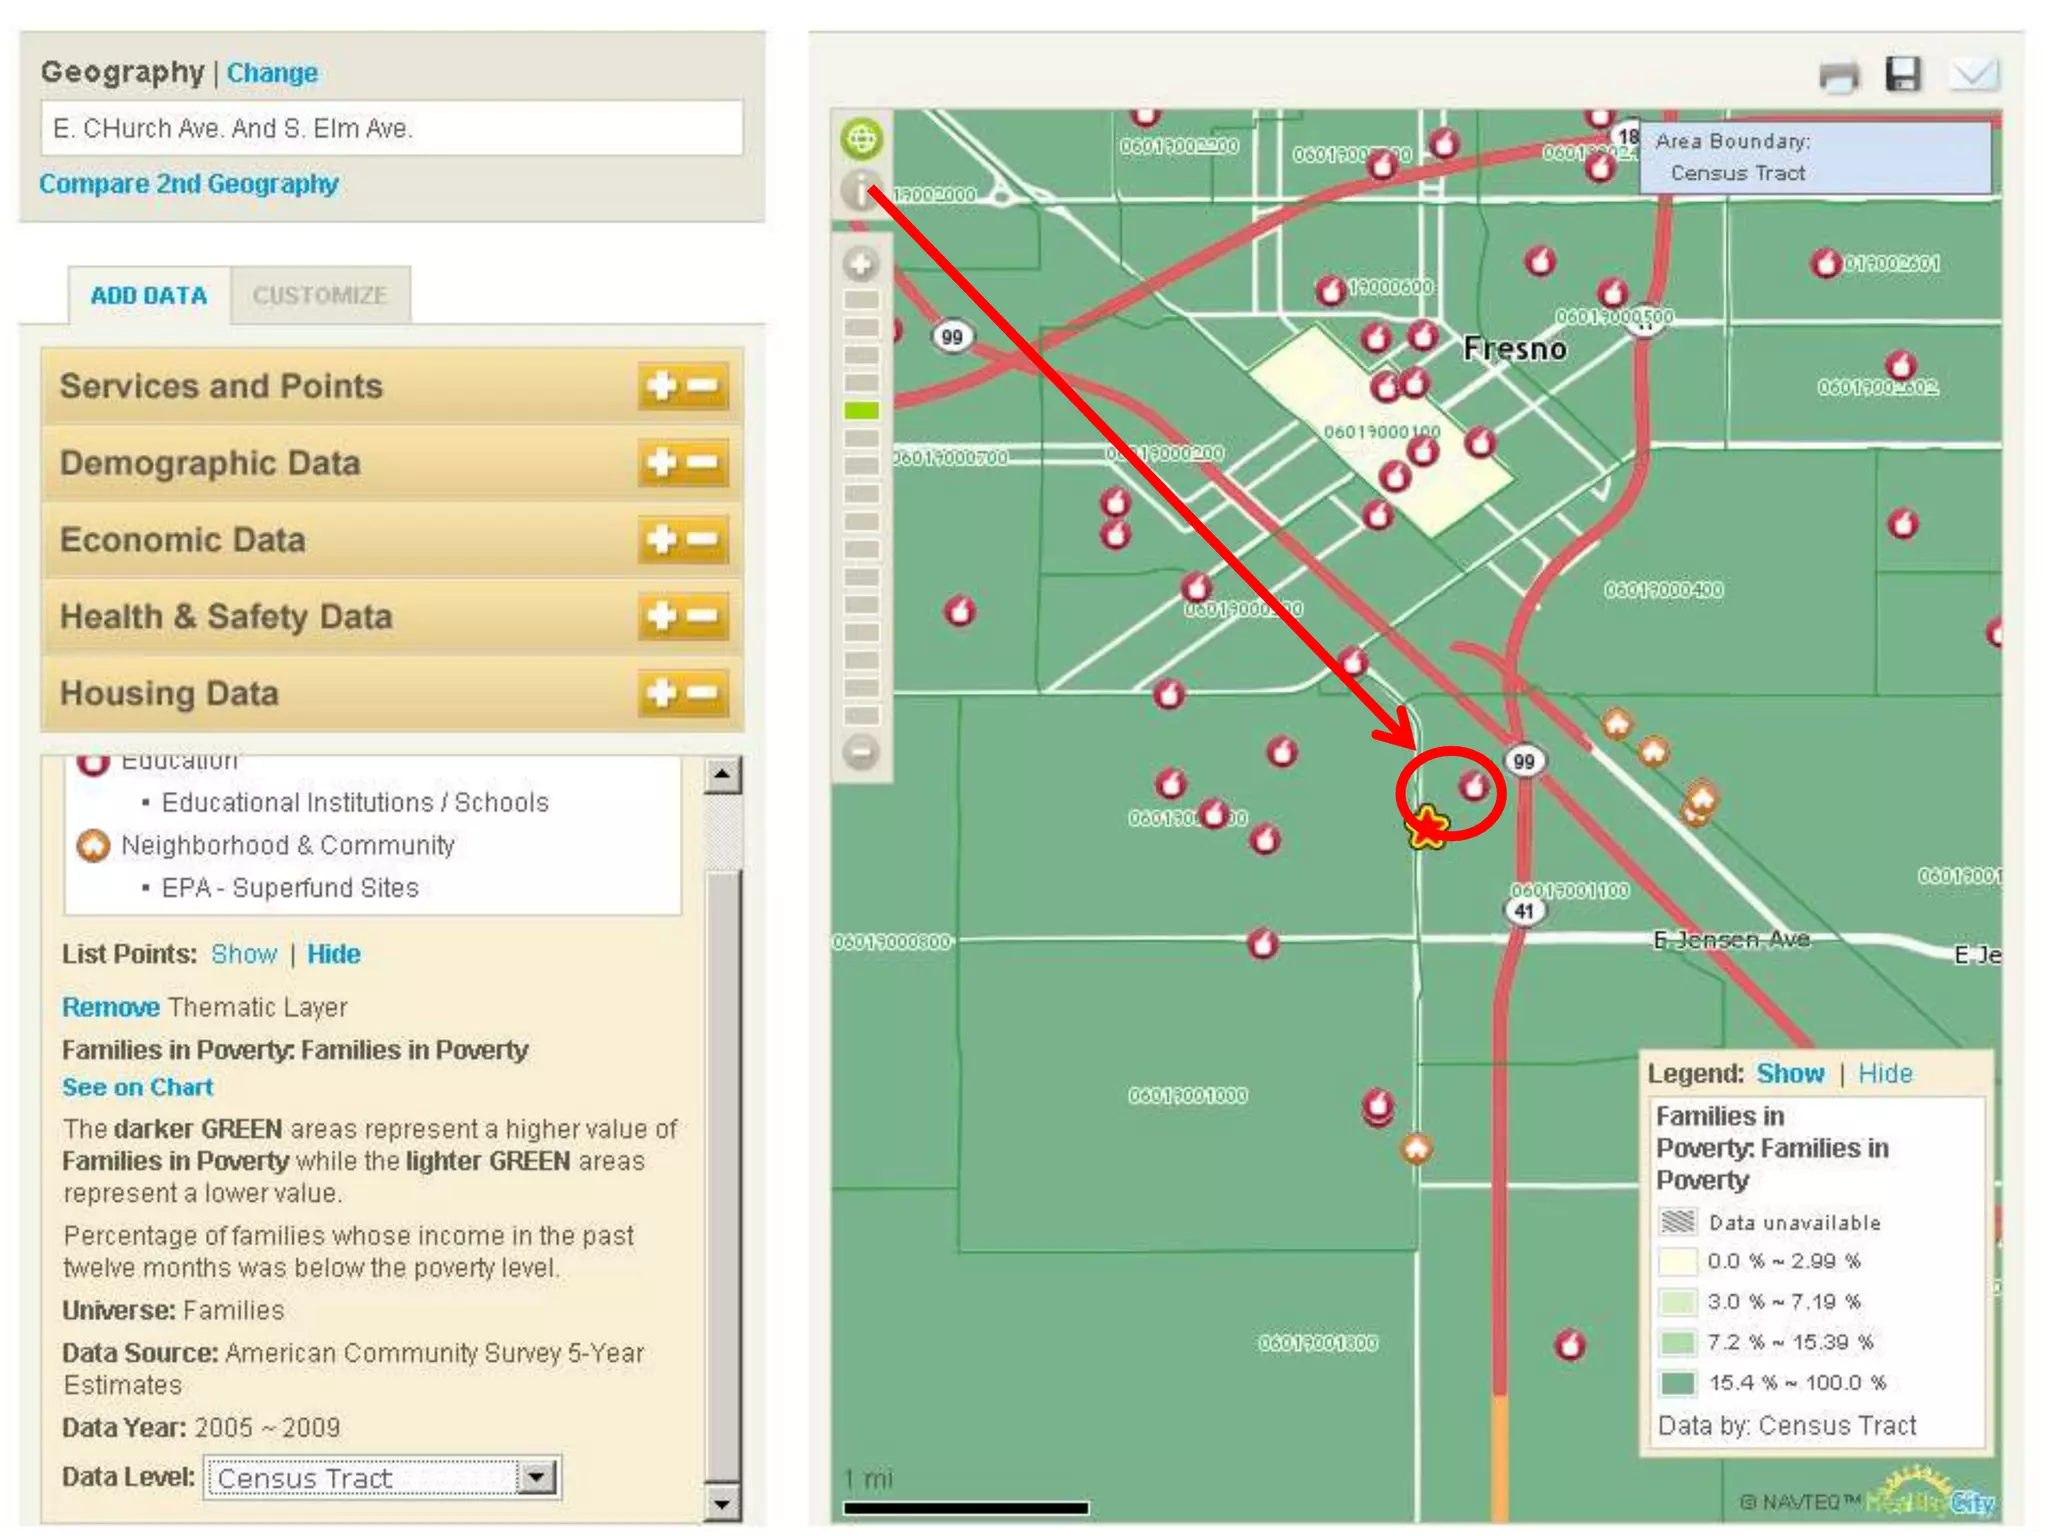Show the map legend

click(1790, 1074)
